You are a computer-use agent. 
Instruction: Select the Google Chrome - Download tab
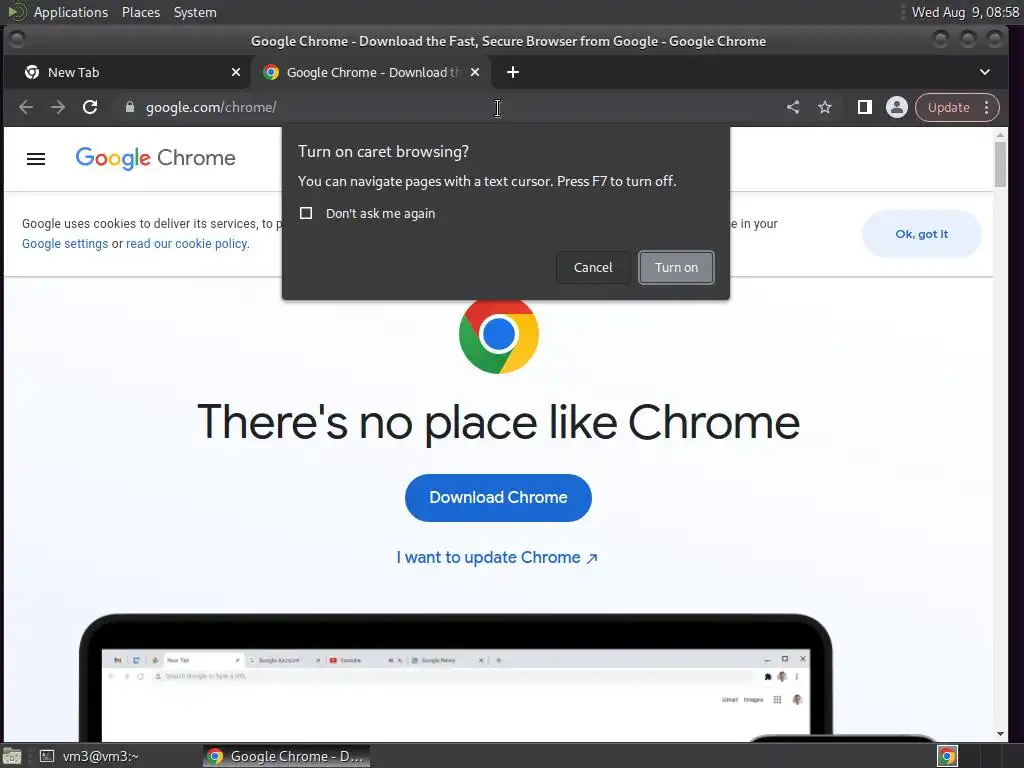[370, 72]
